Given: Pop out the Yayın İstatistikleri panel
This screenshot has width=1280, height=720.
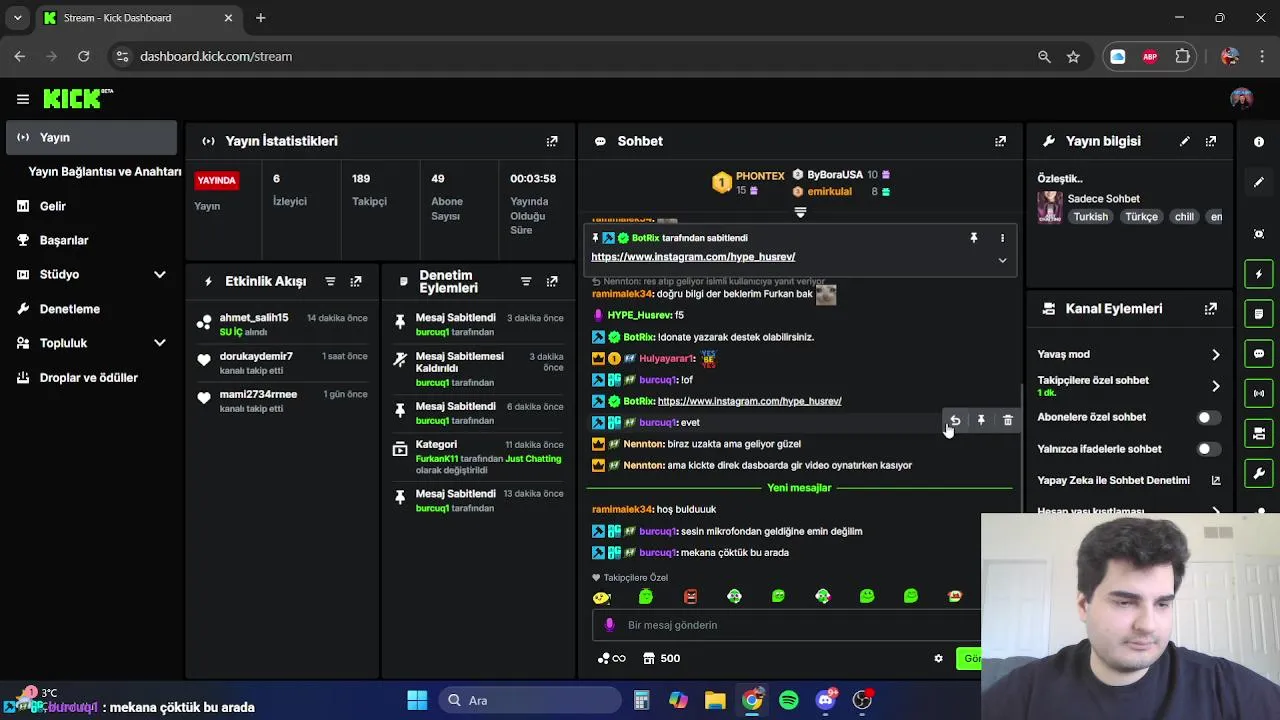Looking at the screenshot, I should (552, 141).
